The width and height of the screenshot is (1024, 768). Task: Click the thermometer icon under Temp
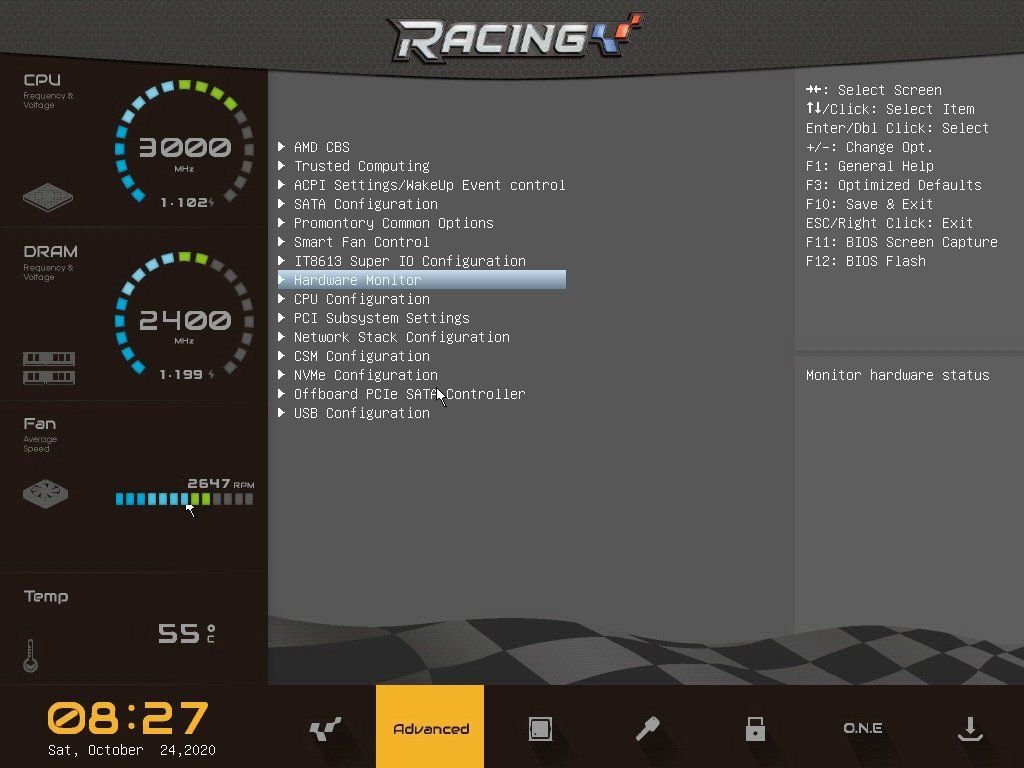(x=31, y=655)
